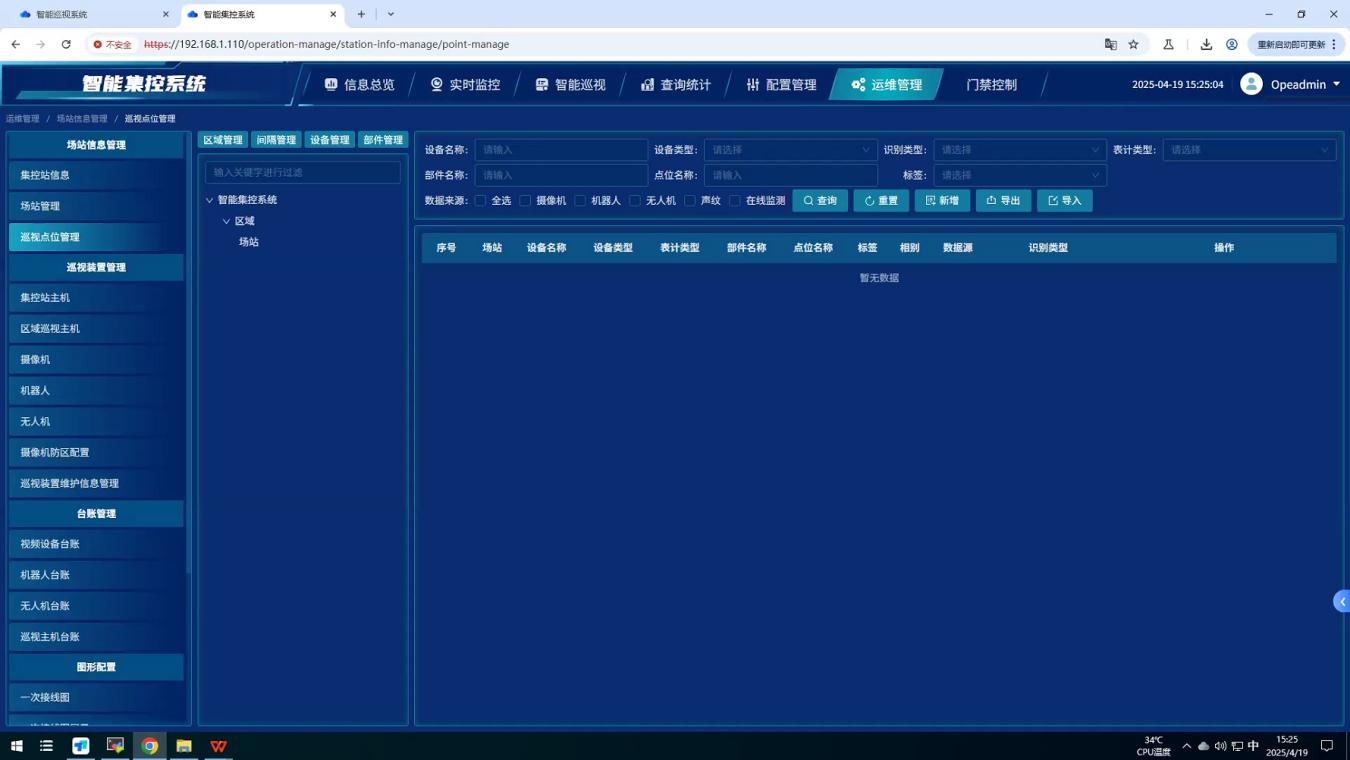The height and width of the screenshot is (760, 1350).
Task: Enable the 摄像机 data source checkbox
Action: pos(525,201)
